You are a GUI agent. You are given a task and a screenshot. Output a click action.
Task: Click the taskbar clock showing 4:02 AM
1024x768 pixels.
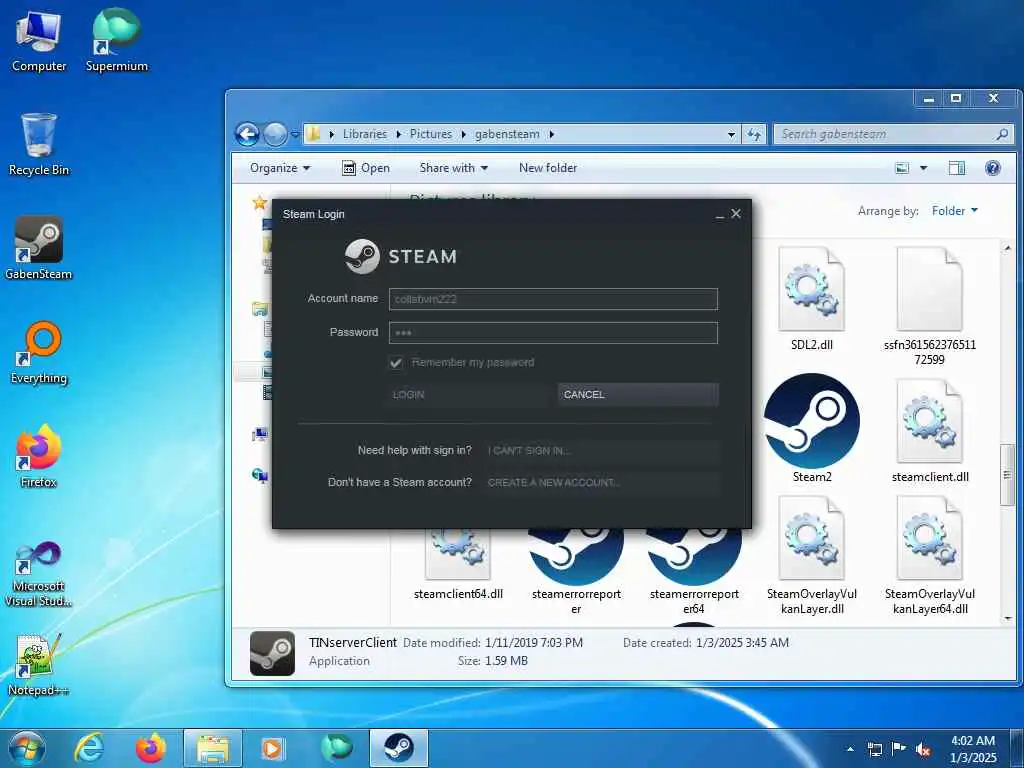[973, 749]
